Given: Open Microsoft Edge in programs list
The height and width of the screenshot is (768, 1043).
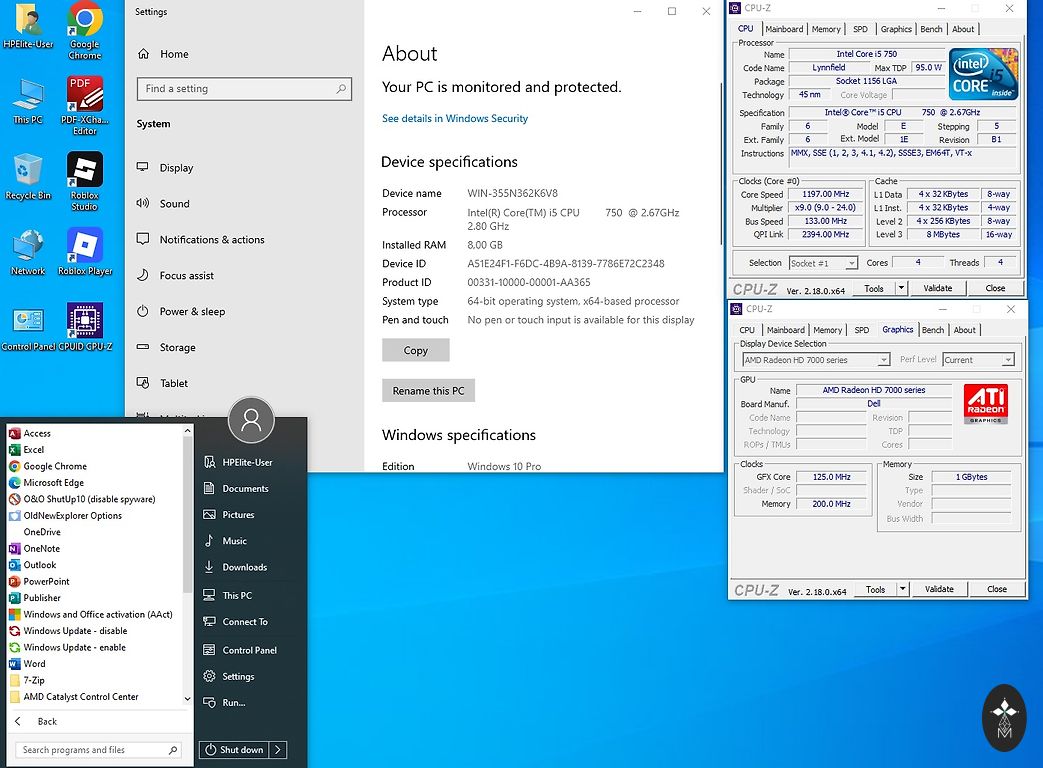Looking at the screenshot, I should [x=54, y=483].
